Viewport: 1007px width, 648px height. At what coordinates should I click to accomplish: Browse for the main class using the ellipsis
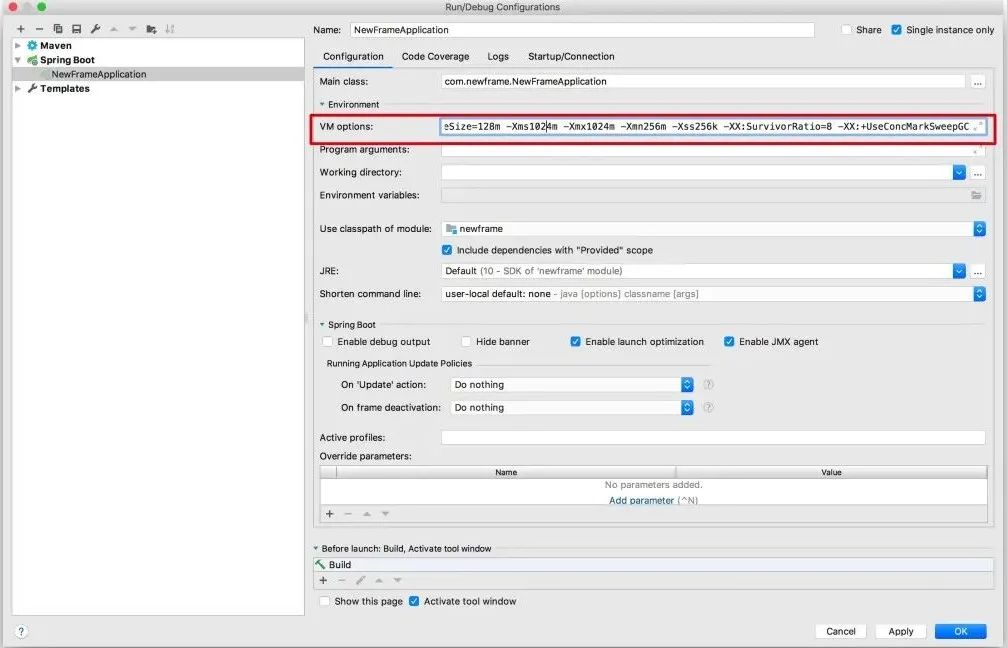(977, 82)
